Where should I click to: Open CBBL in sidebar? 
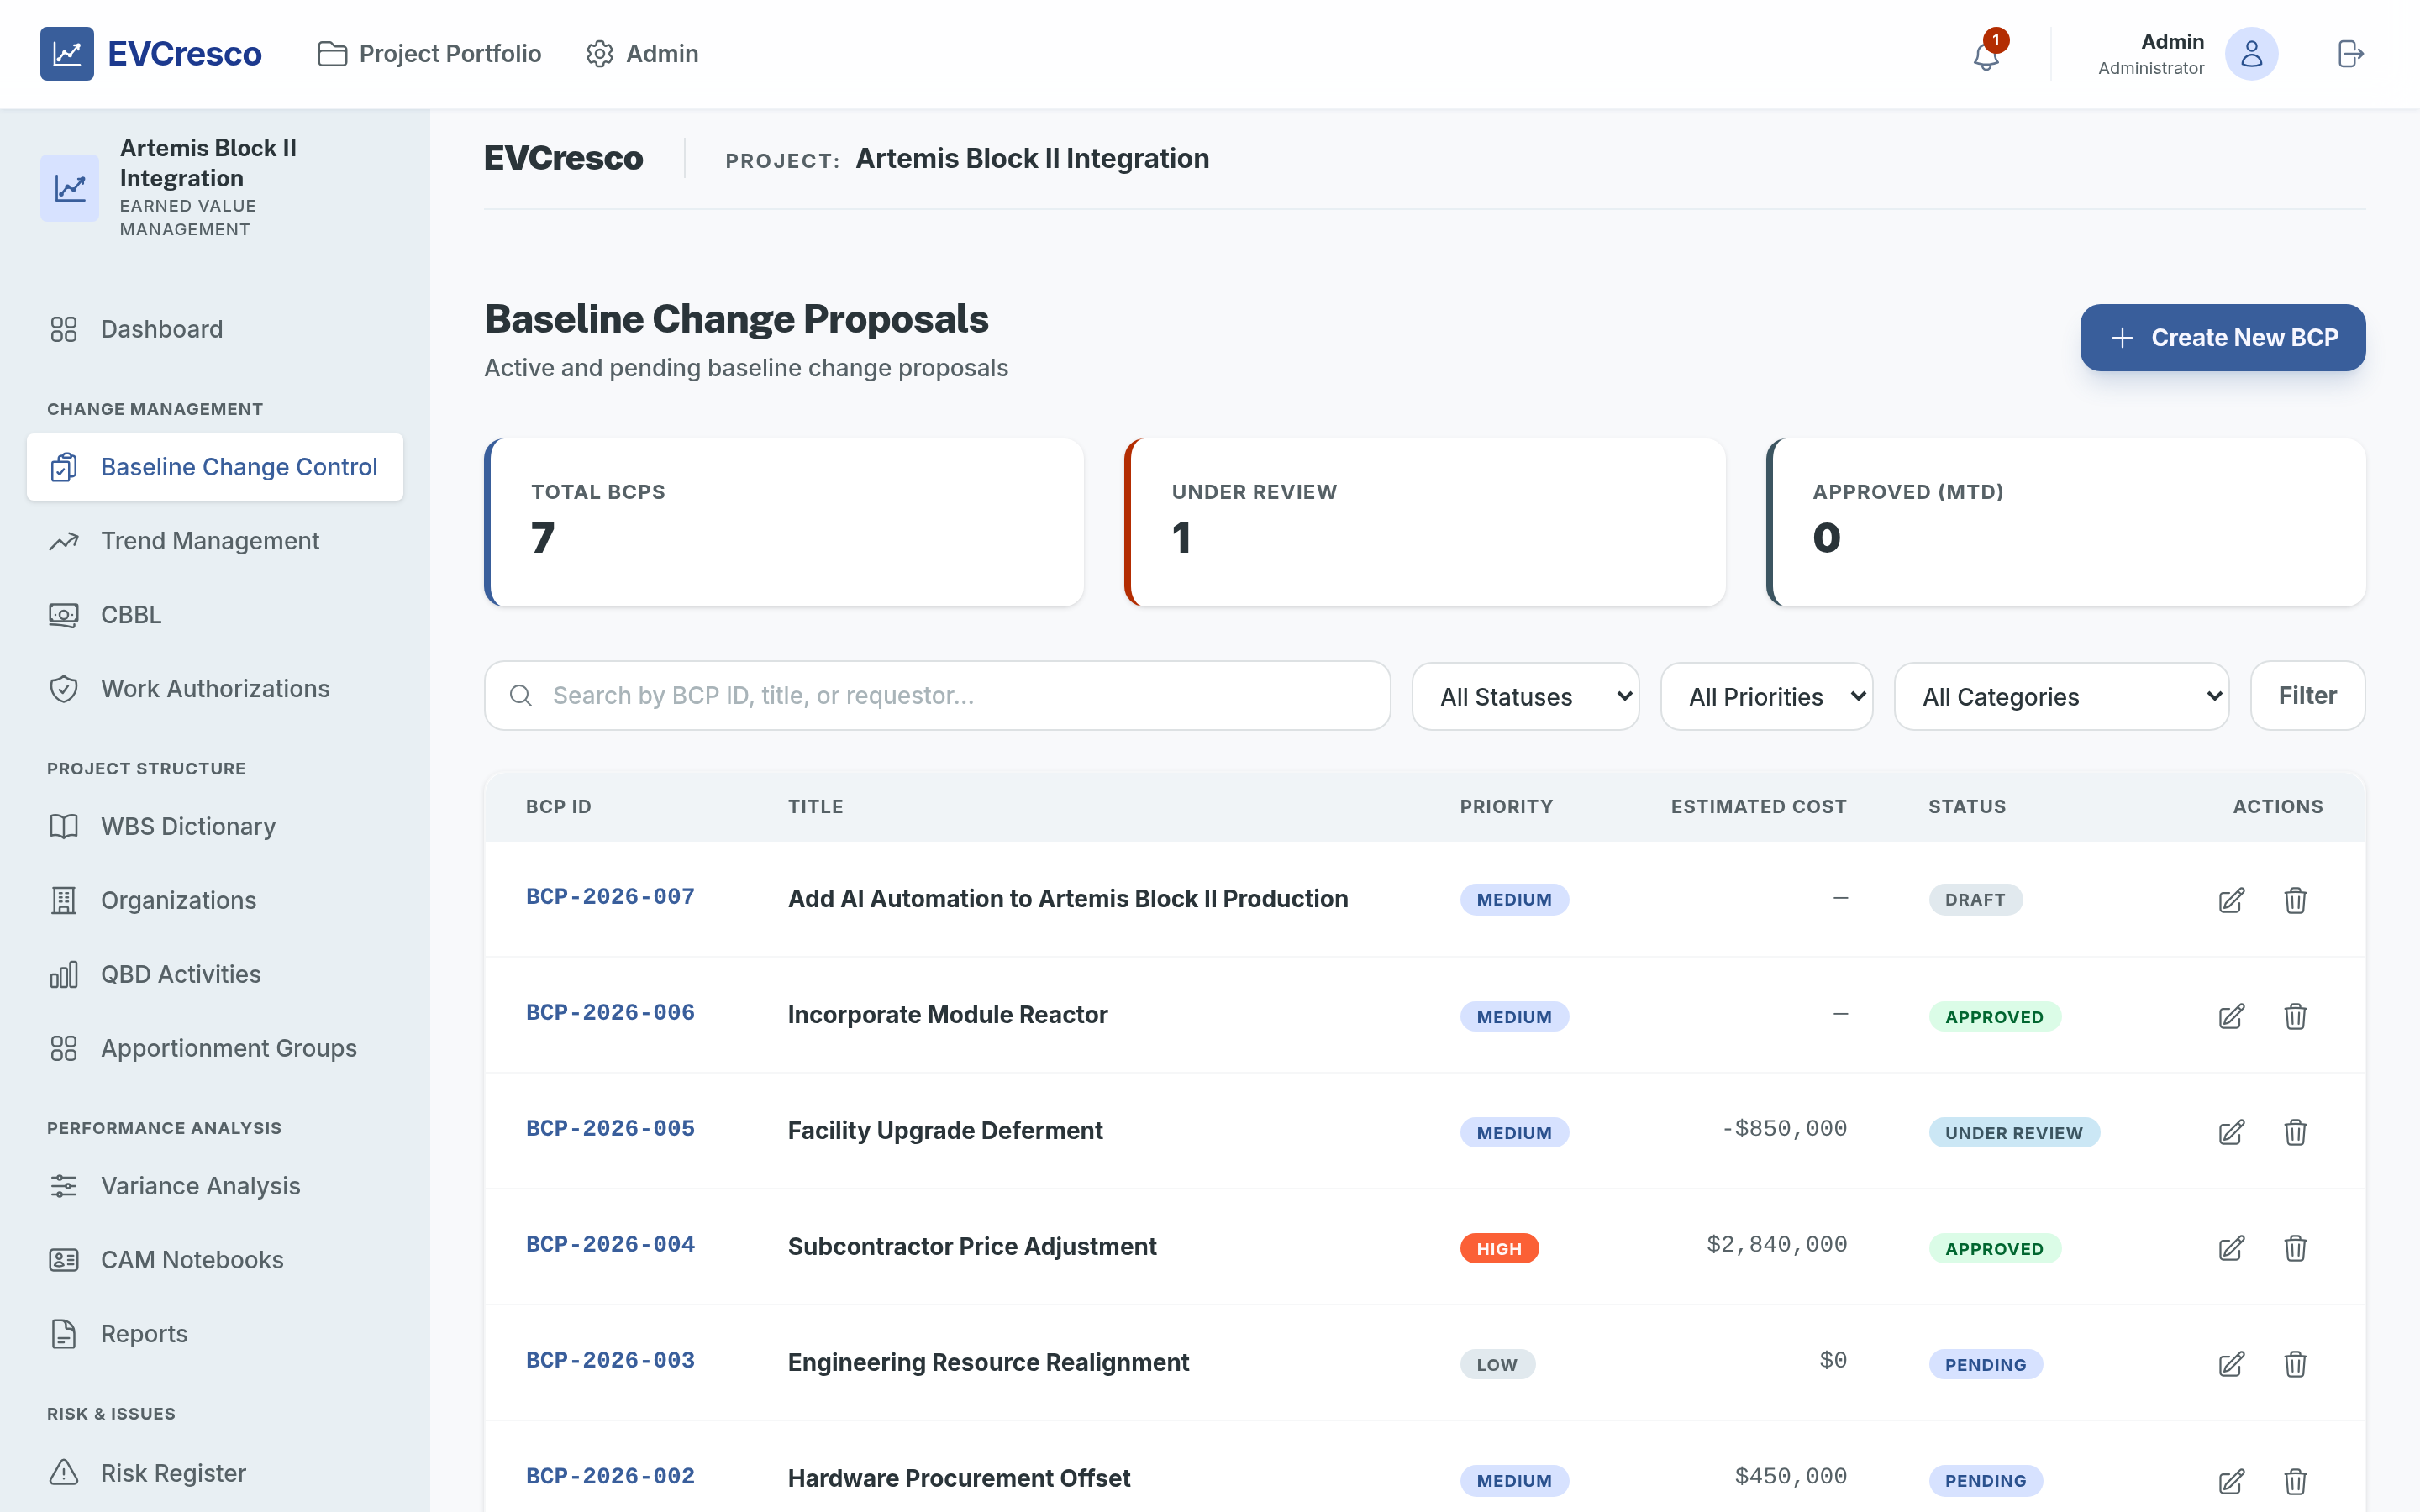215,615
